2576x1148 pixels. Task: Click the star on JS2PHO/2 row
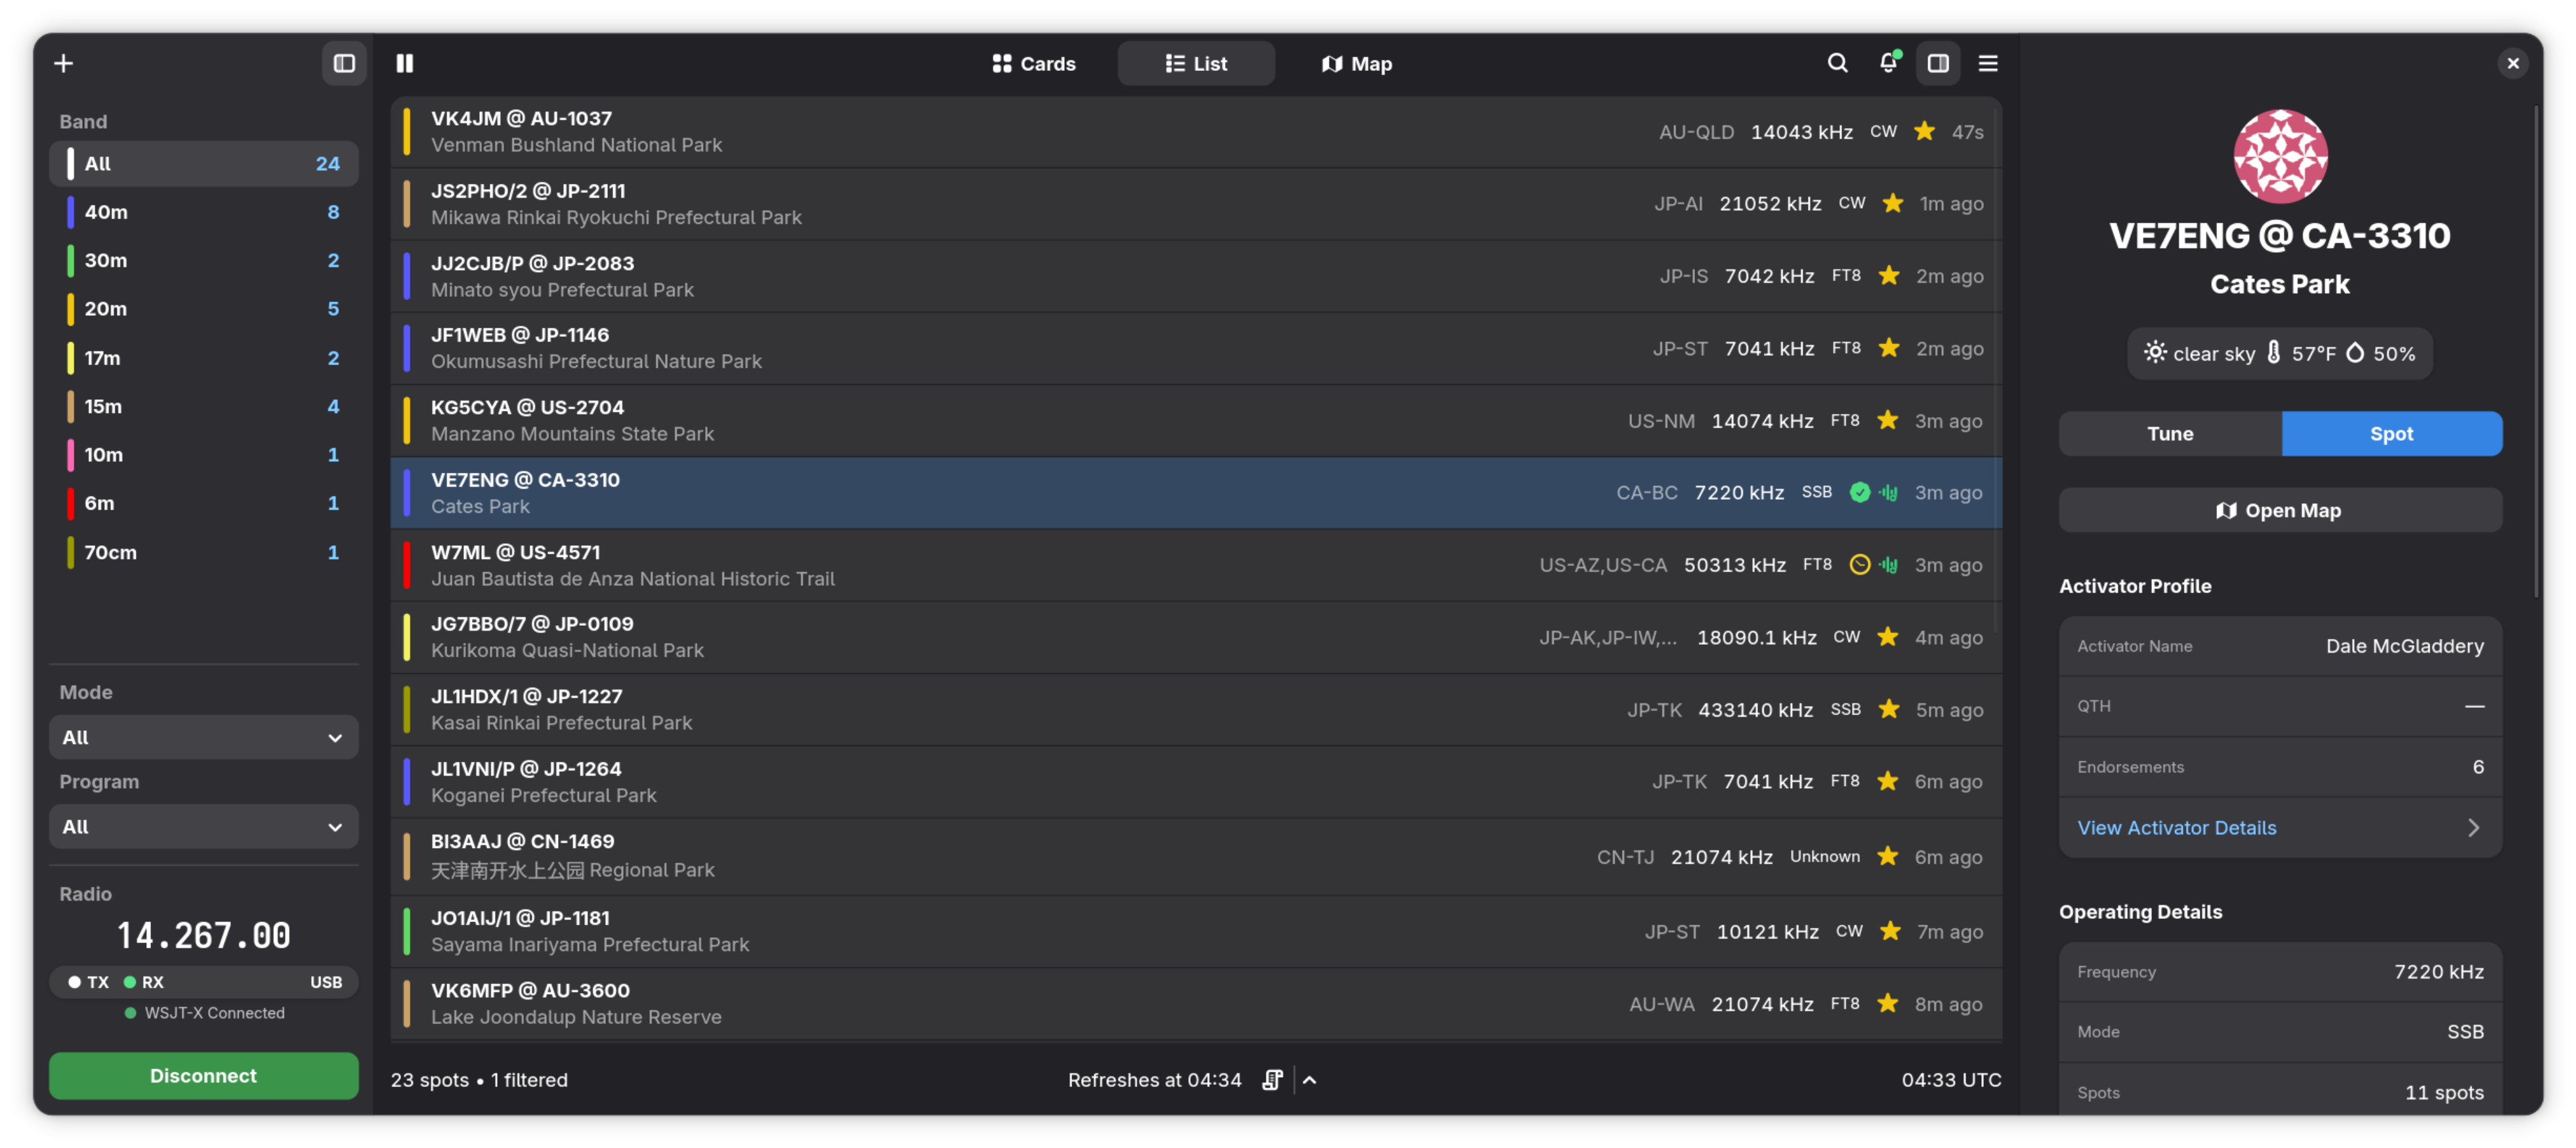1892,203
